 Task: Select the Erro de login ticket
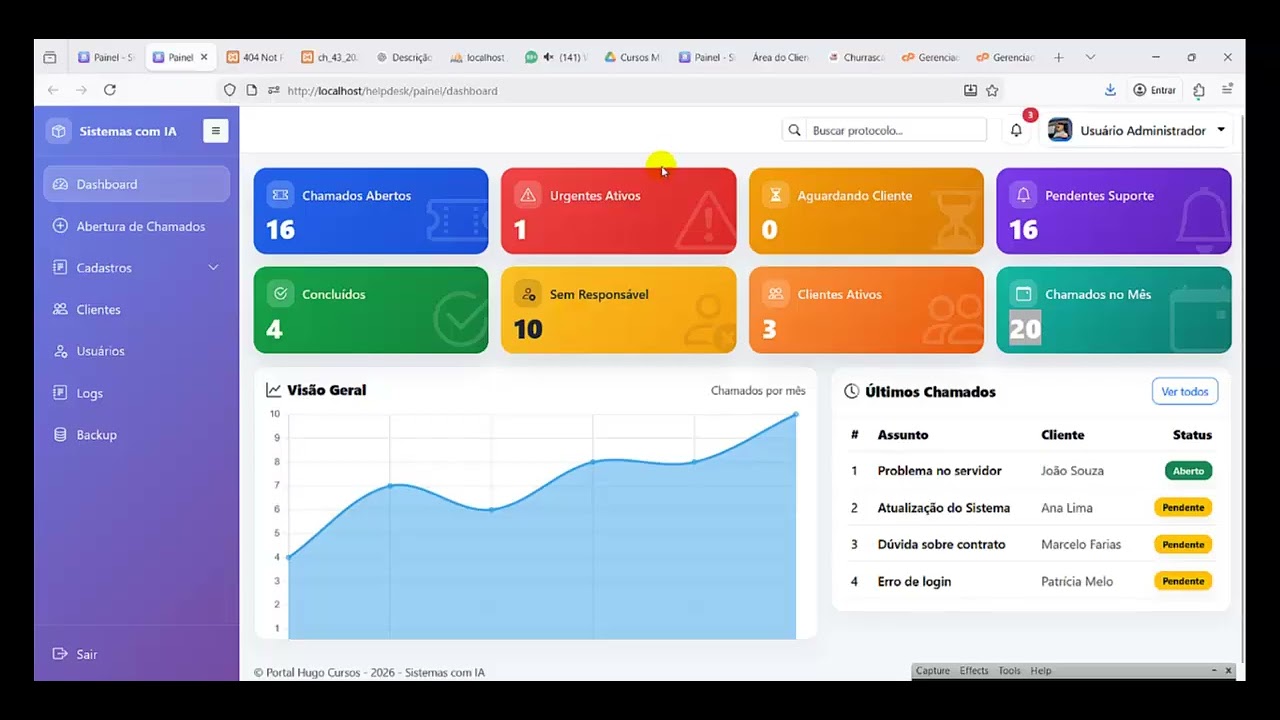point(914,582)
